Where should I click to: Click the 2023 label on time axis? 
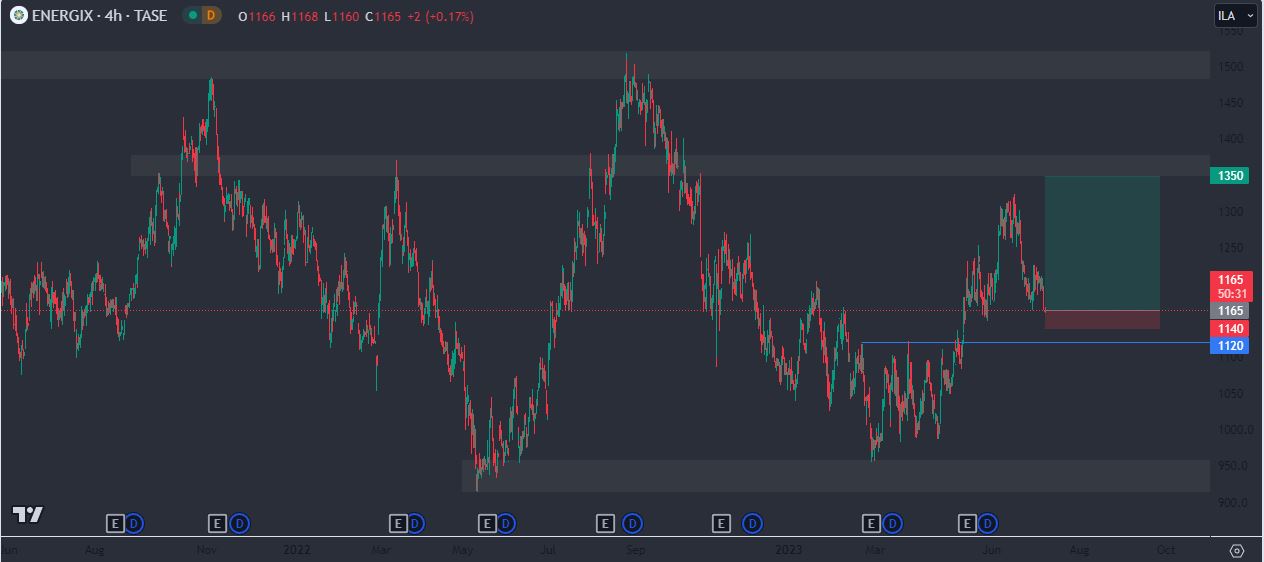tap(788, 550)
